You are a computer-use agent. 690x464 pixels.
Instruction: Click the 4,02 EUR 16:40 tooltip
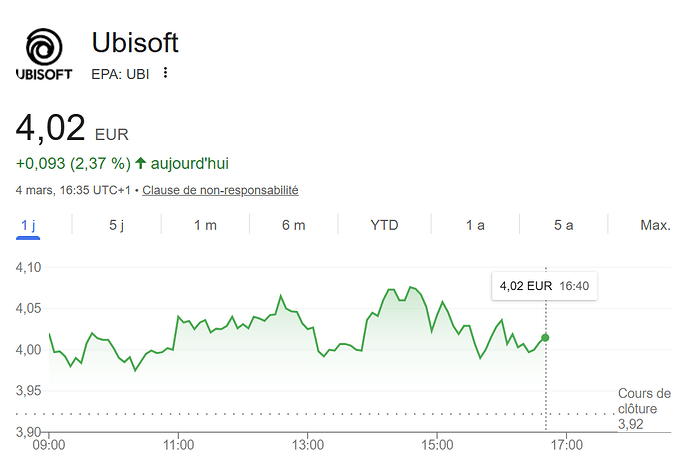[544, 287]
